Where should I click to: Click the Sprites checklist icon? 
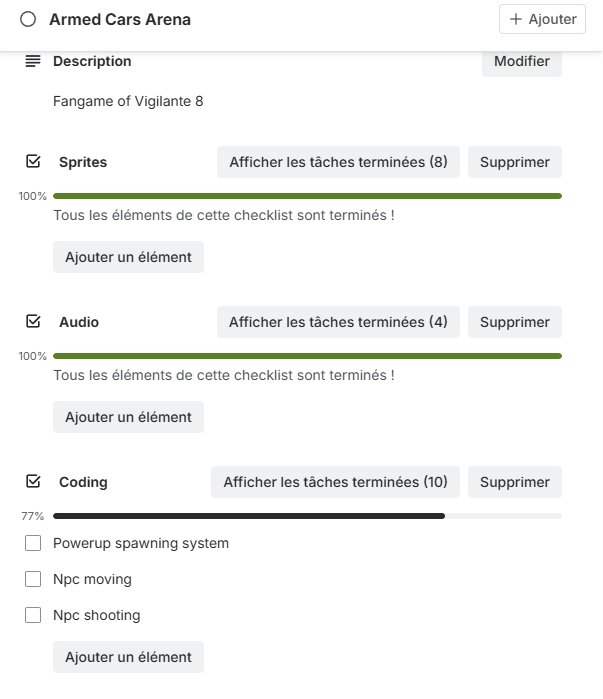(33, 161)
